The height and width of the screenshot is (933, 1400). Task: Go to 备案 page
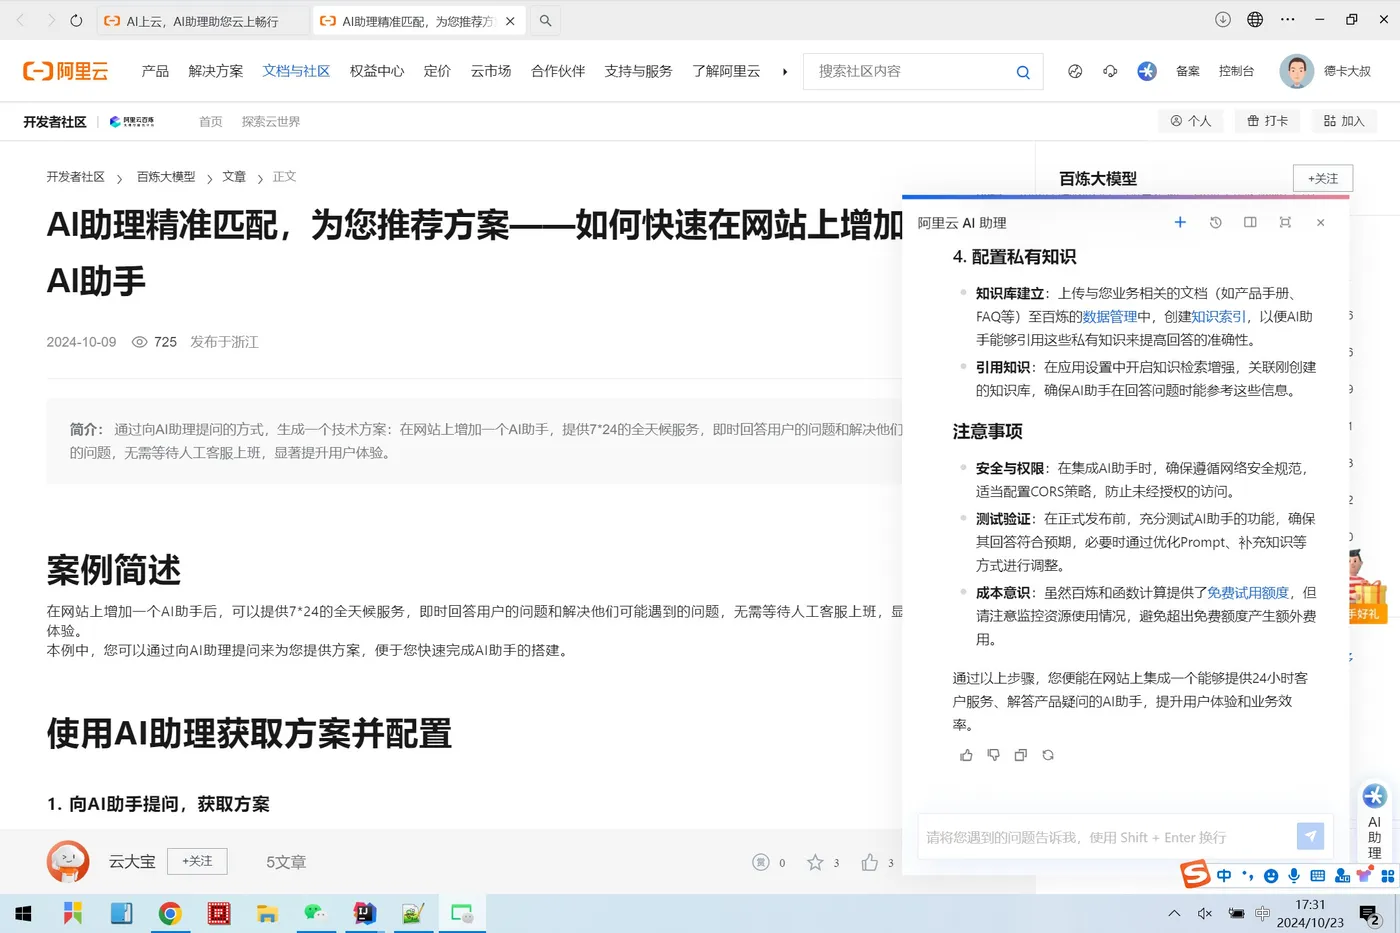(x=1188, y=71)
